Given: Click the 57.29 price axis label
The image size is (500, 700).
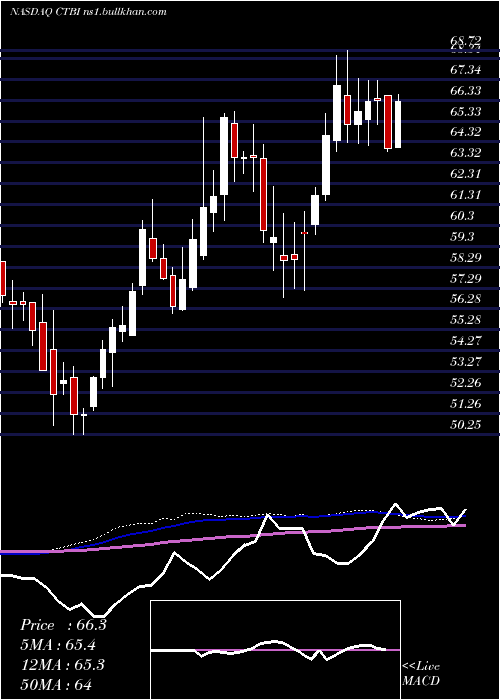Looking at the screenshot, I should tap(466, 279).
